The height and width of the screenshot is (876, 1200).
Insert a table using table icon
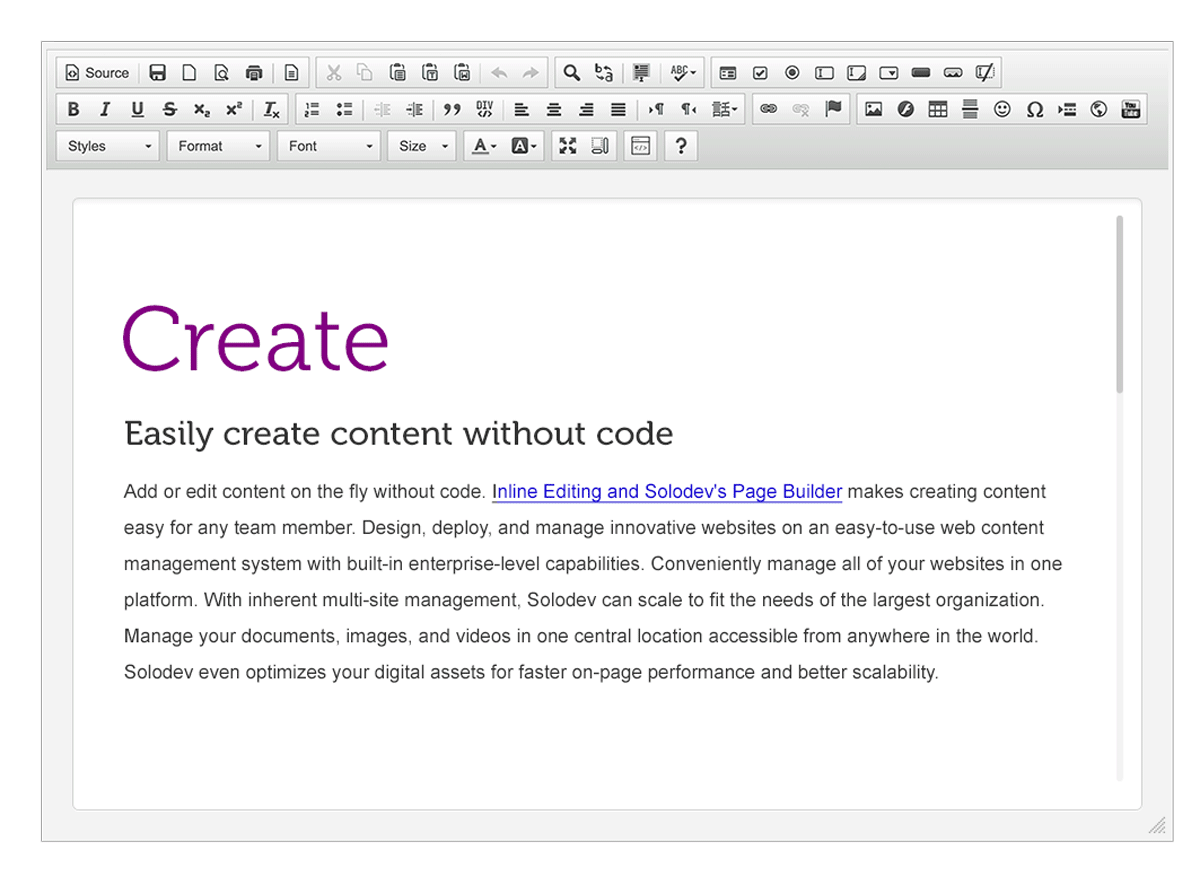coord(937,110)
